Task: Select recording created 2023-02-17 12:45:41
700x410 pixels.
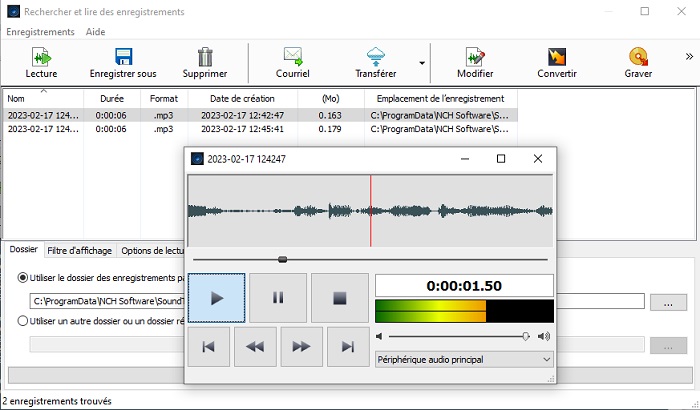Action: point(260,129)
